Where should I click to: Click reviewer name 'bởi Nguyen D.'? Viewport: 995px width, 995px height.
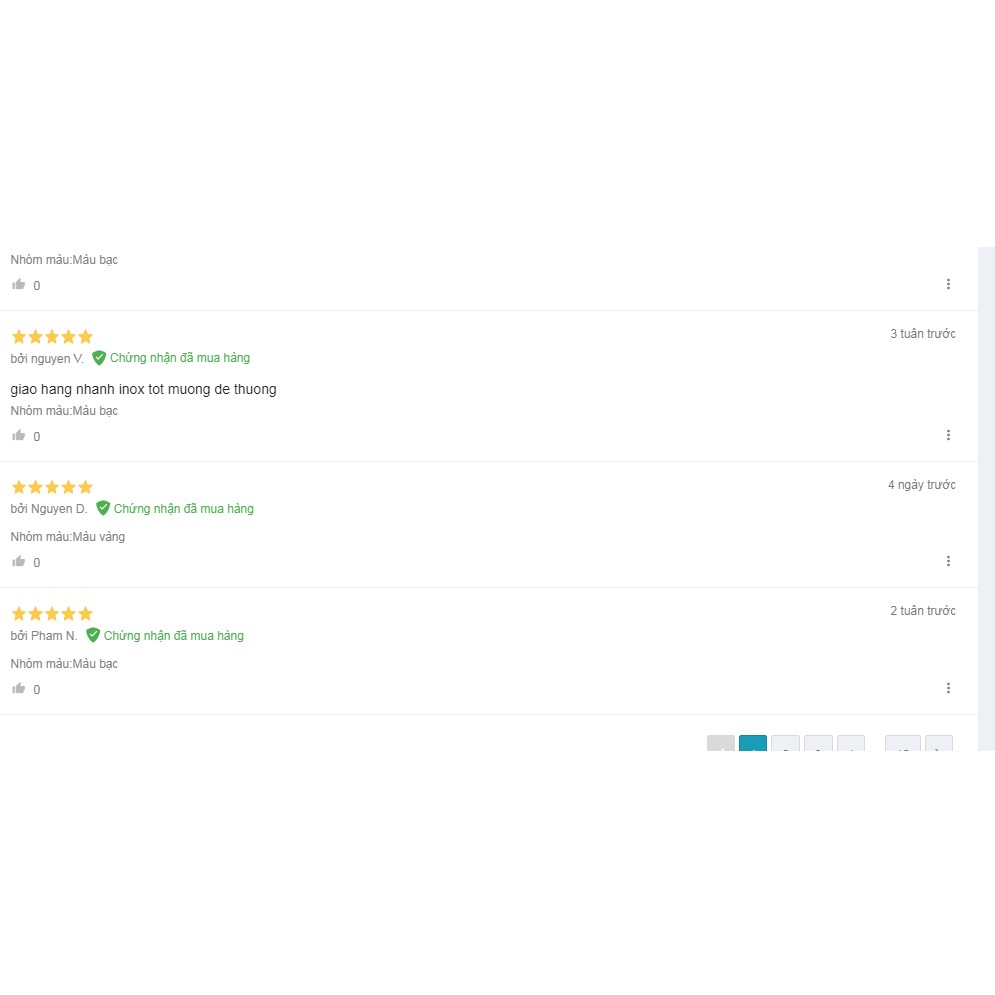tap(49, 509)
